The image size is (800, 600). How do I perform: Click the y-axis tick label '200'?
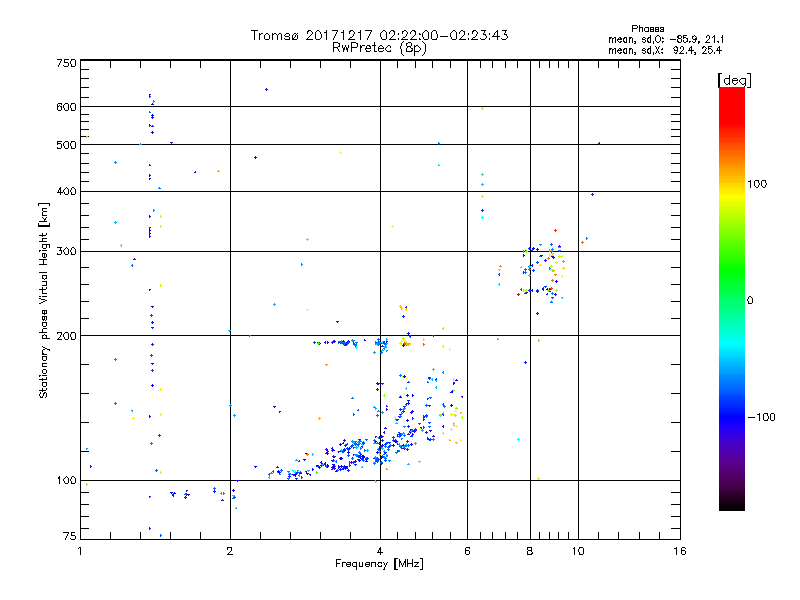[66, 336]
